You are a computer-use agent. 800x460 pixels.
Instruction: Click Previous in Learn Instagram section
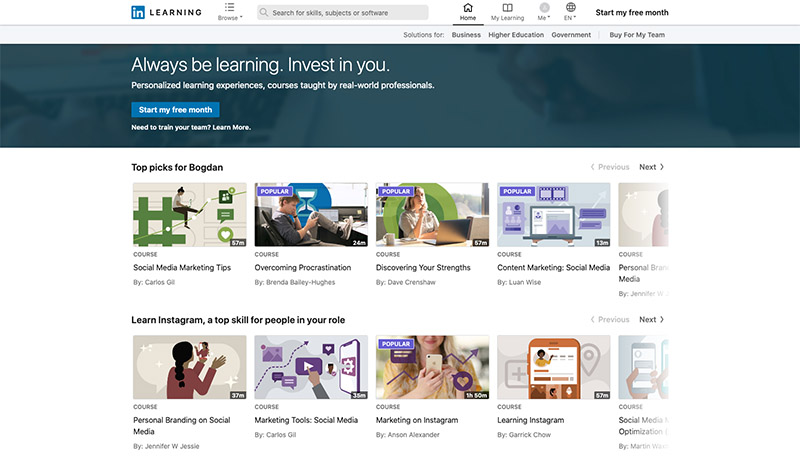coord(610,319)
